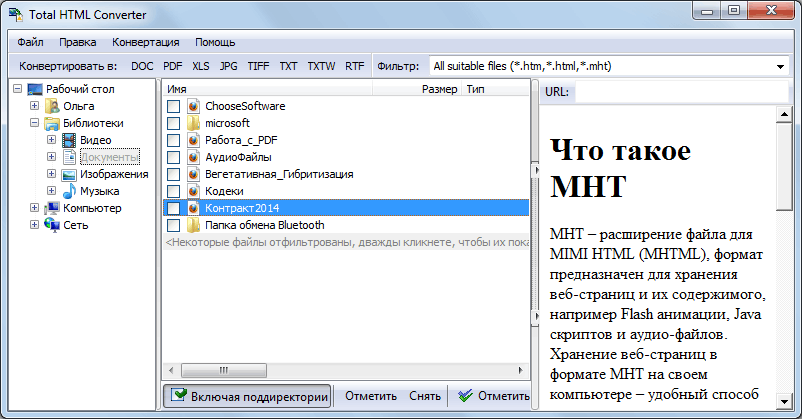Image resolution: width=802 pixels, height=419 pixels.
Task: Expand the Компьютер tree node
Action: tap(35, 208)
